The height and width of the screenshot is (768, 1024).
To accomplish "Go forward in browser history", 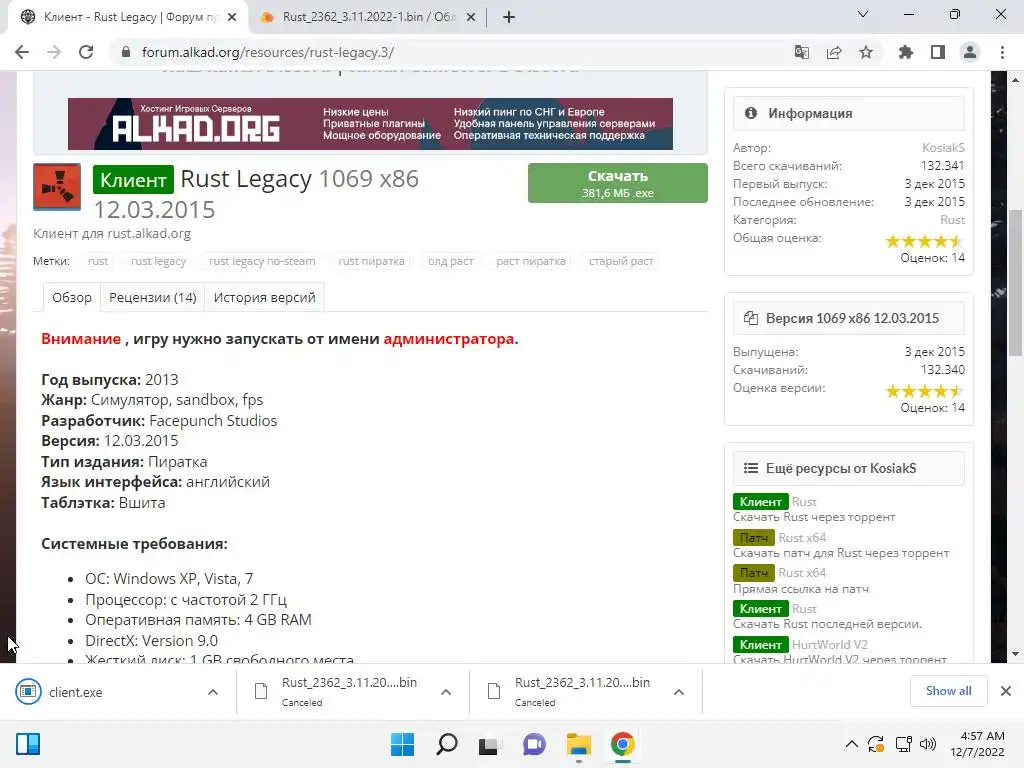I will click(x=54, y=52).
